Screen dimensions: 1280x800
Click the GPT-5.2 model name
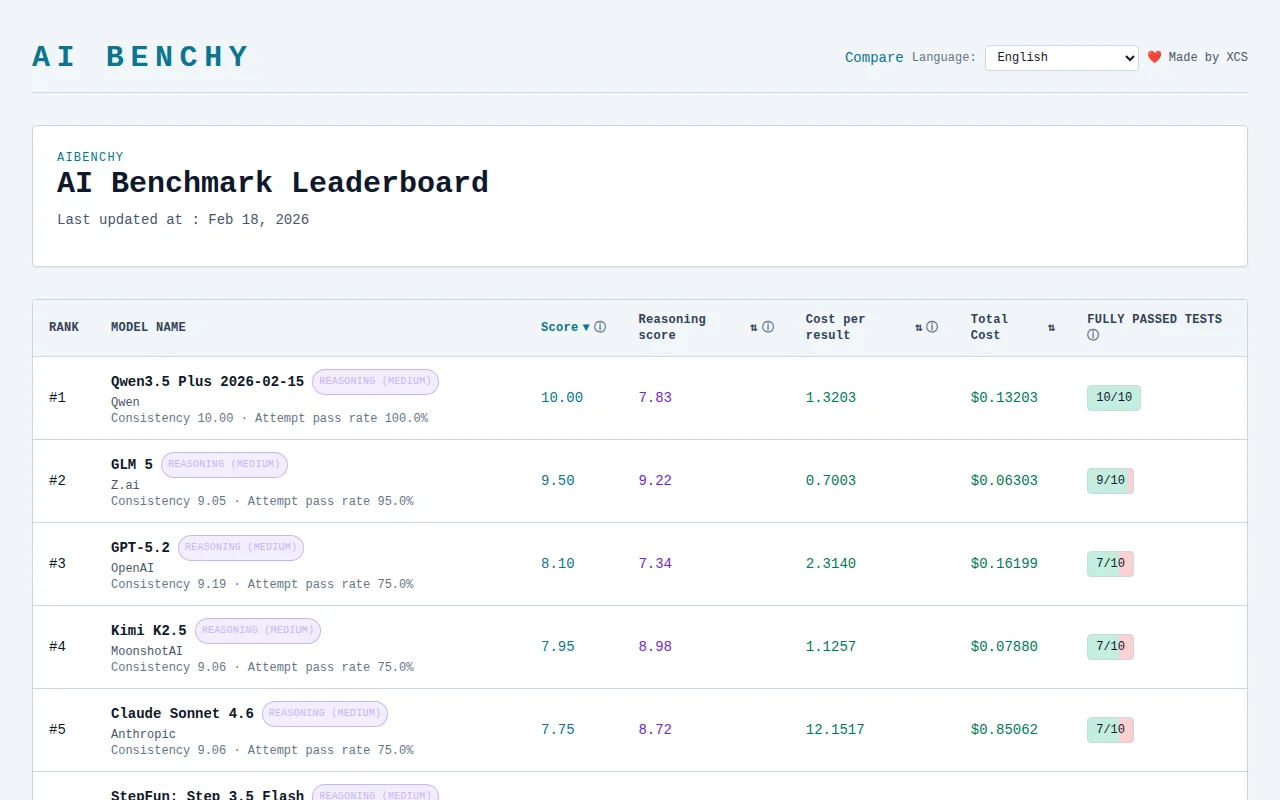140,547
